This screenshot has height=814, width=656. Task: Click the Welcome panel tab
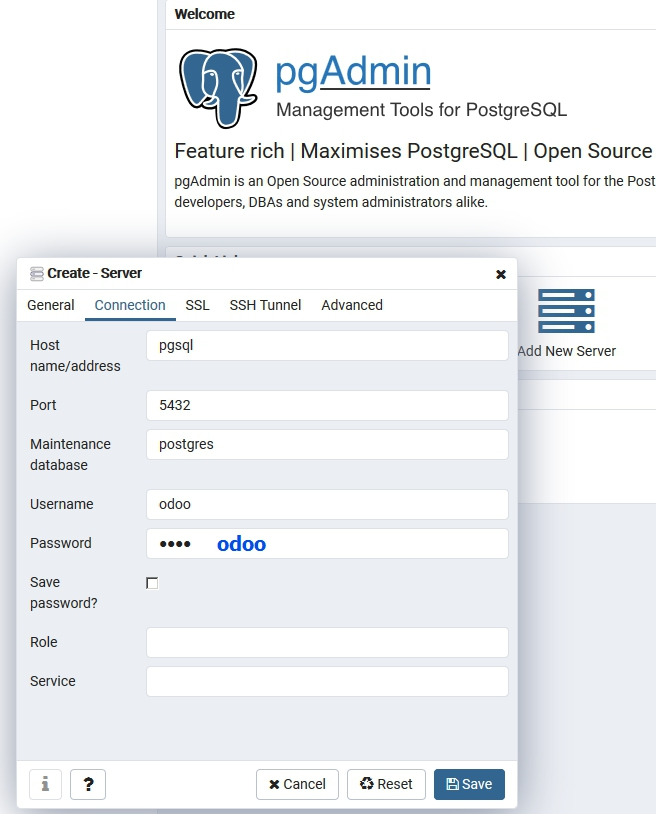204,14
